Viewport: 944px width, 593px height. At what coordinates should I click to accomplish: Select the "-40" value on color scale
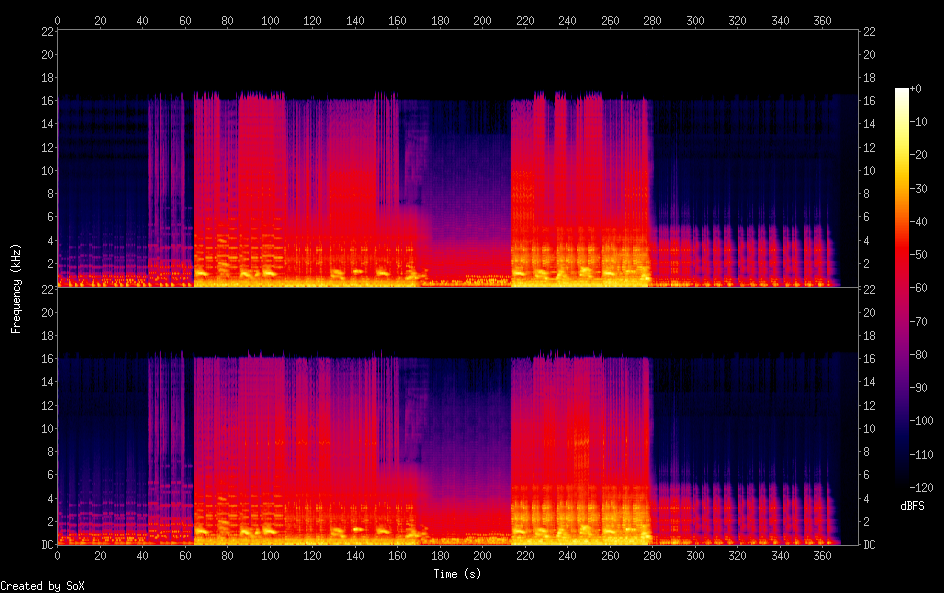(x=919, y=222)
